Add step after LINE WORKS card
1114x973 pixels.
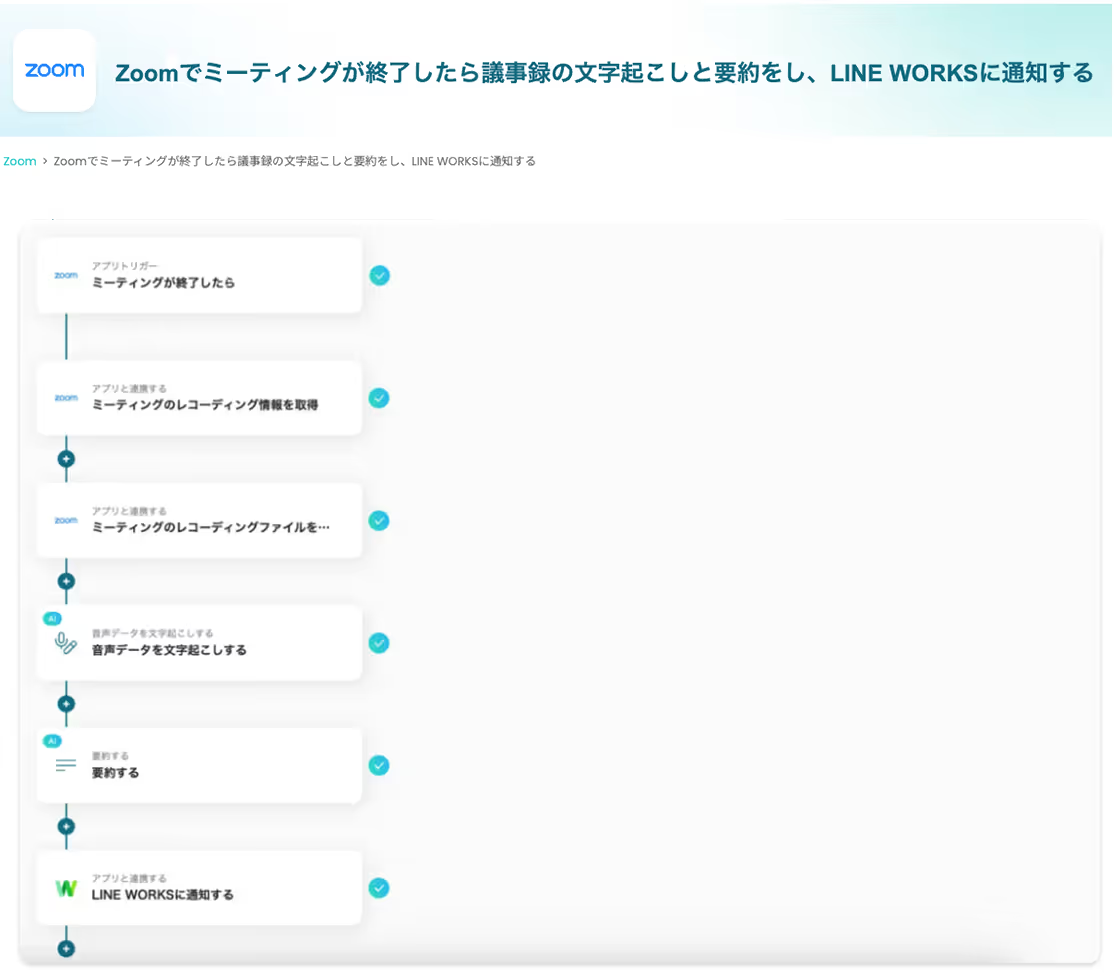tap(66, 949)
